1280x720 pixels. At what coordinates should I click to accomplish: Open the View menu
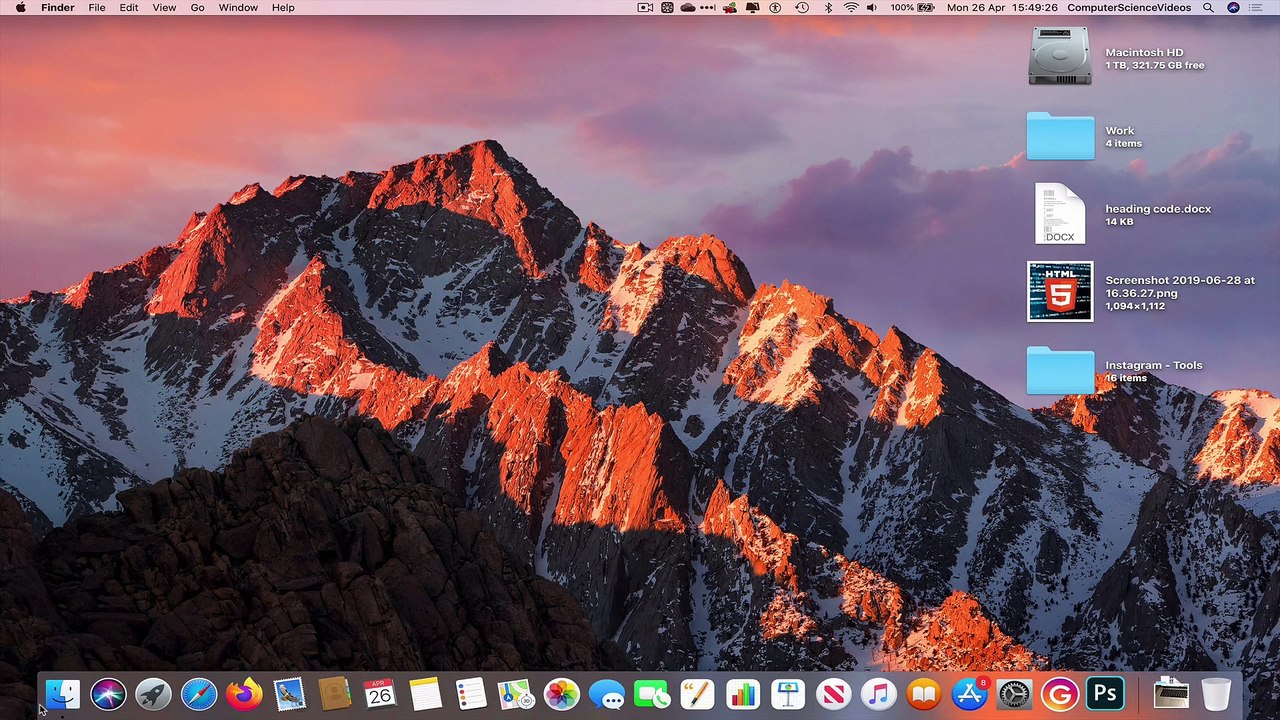(x=164, y=7)
